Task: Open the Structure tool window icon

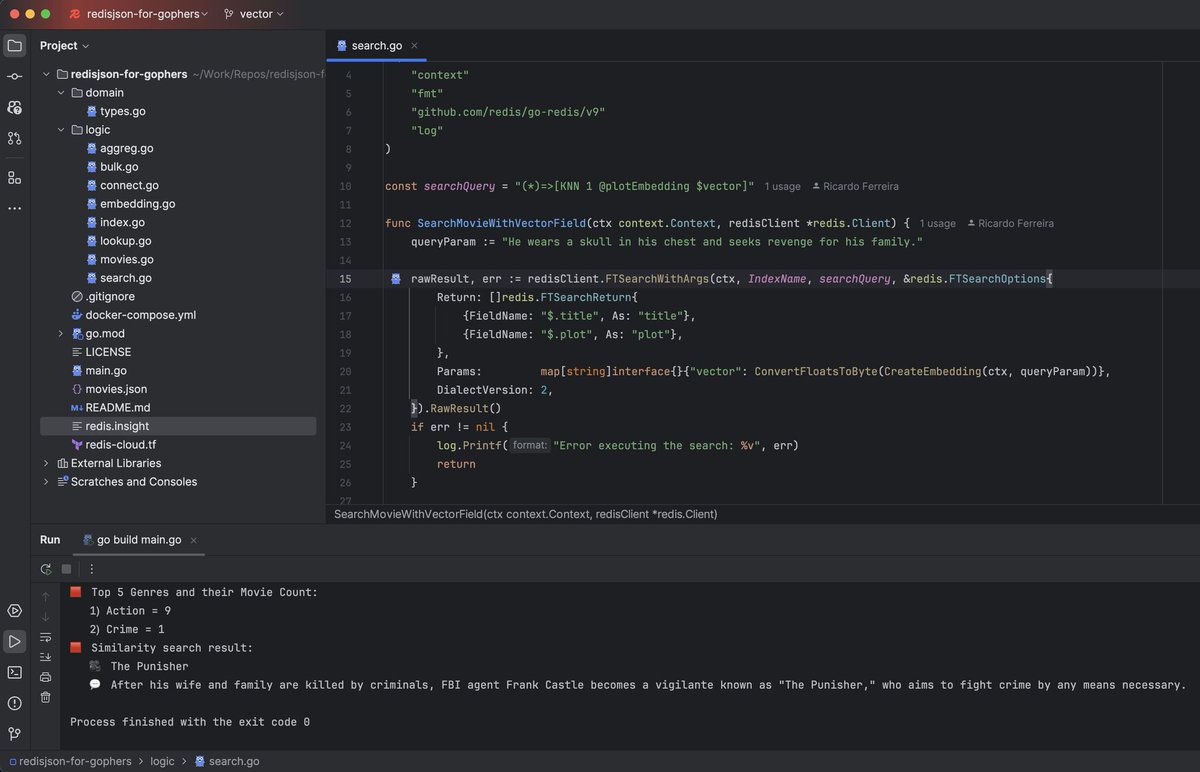Action: point(14,178)
